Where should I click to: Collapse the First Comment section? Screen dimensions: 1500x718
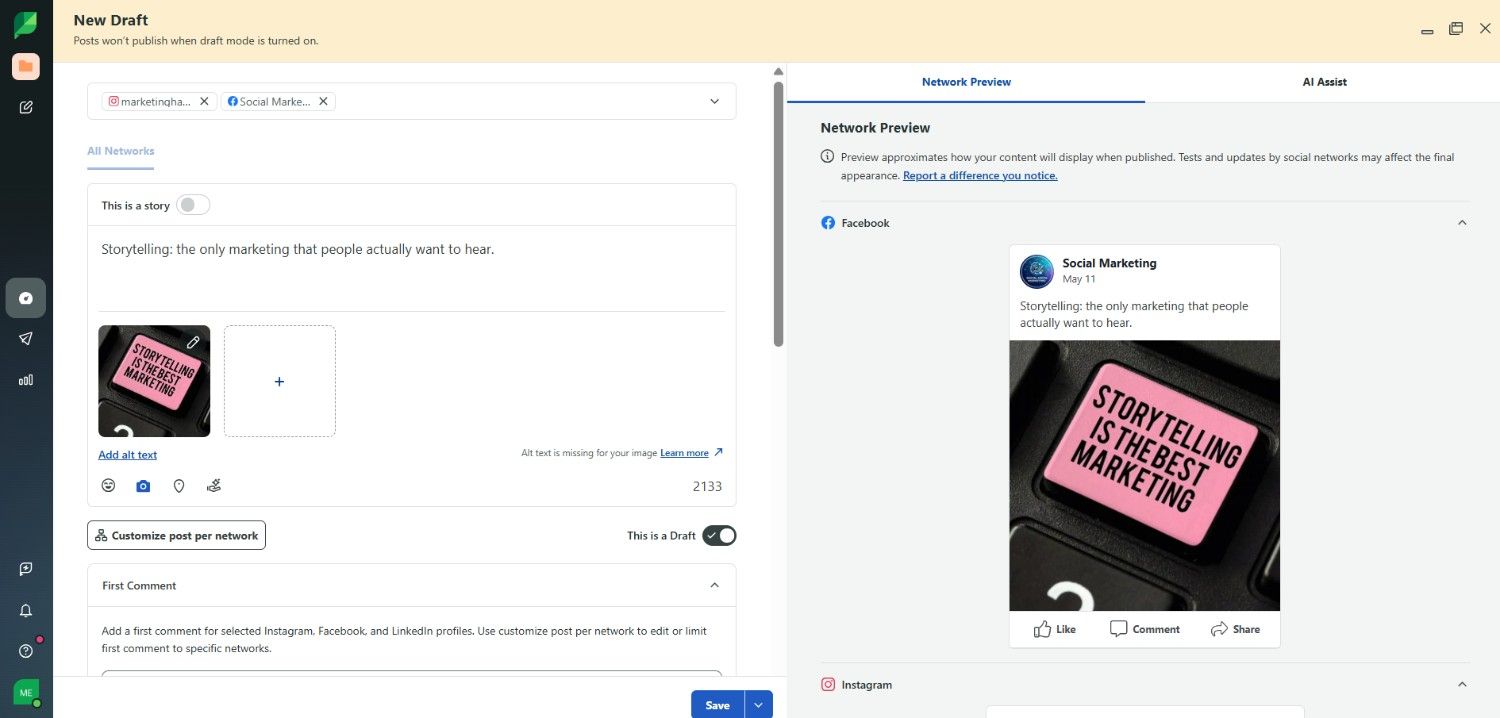(714, 586)
